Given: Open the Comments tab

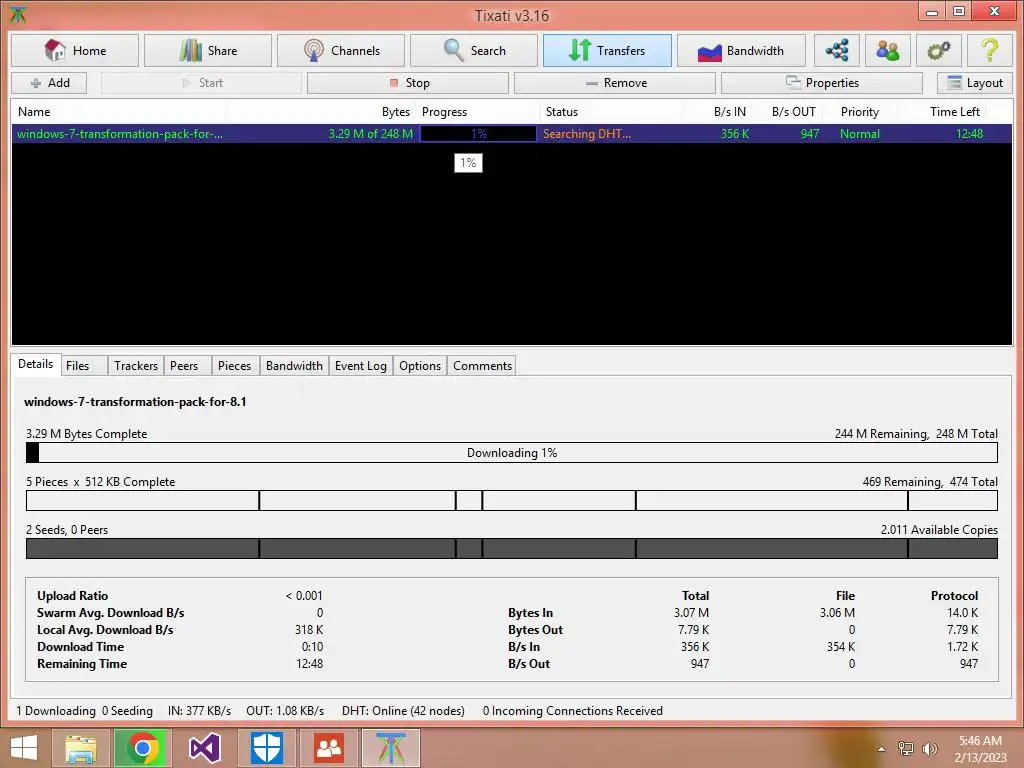Looking at the screenshot, I should (482, 366).
